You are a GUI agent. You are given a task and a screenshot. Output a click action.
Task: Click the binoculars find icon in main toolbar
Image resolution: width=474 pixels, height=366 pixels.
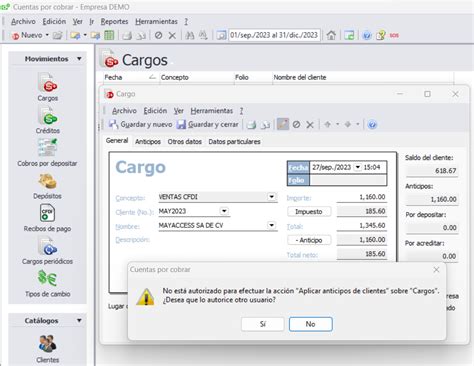(190, 35)
